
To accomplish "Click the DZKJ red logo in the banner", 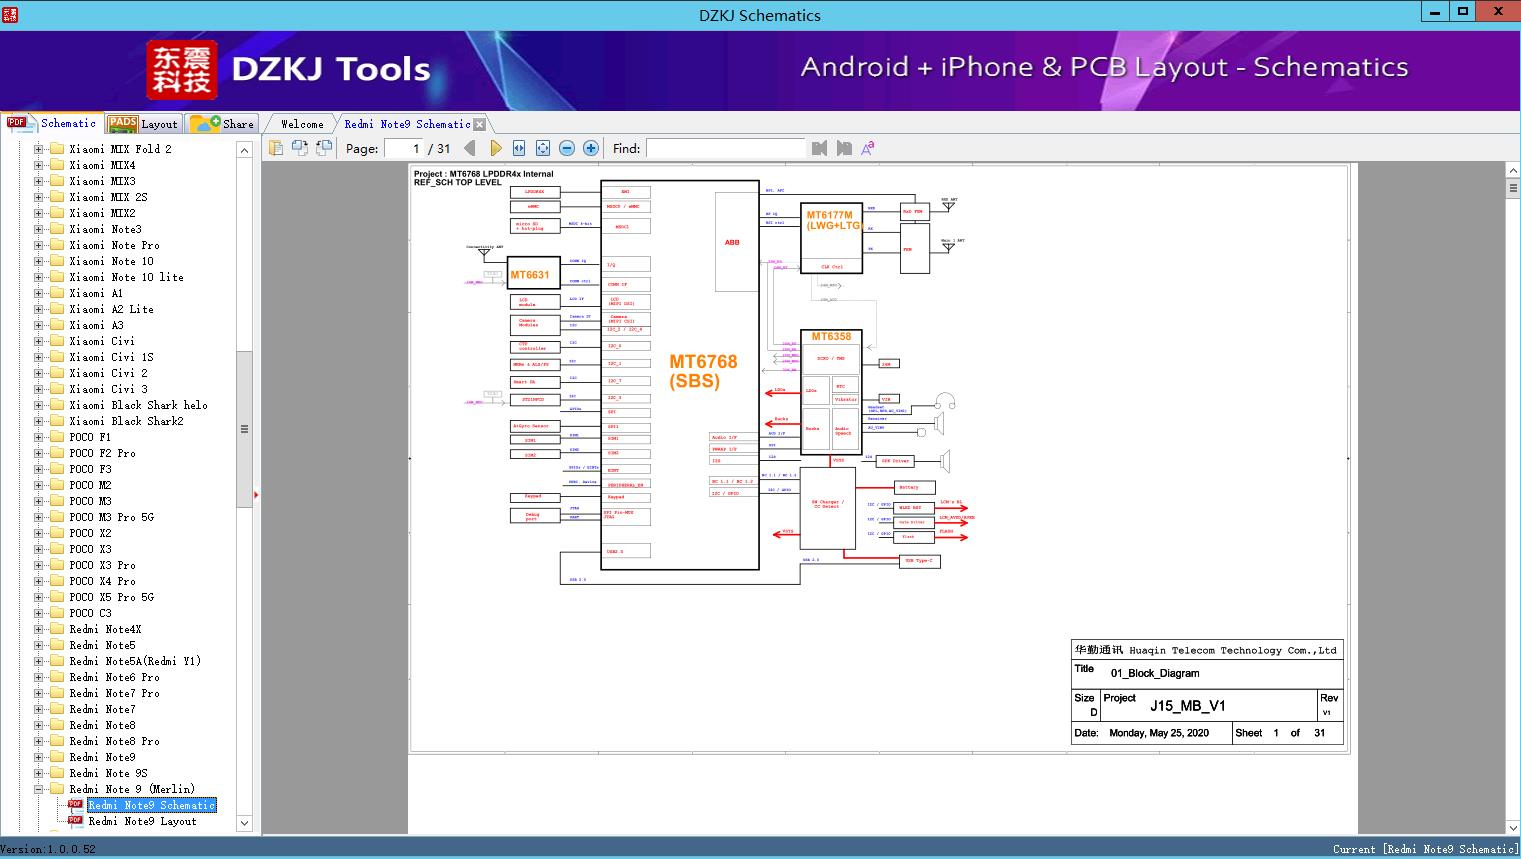I will (x=182, y=70).
